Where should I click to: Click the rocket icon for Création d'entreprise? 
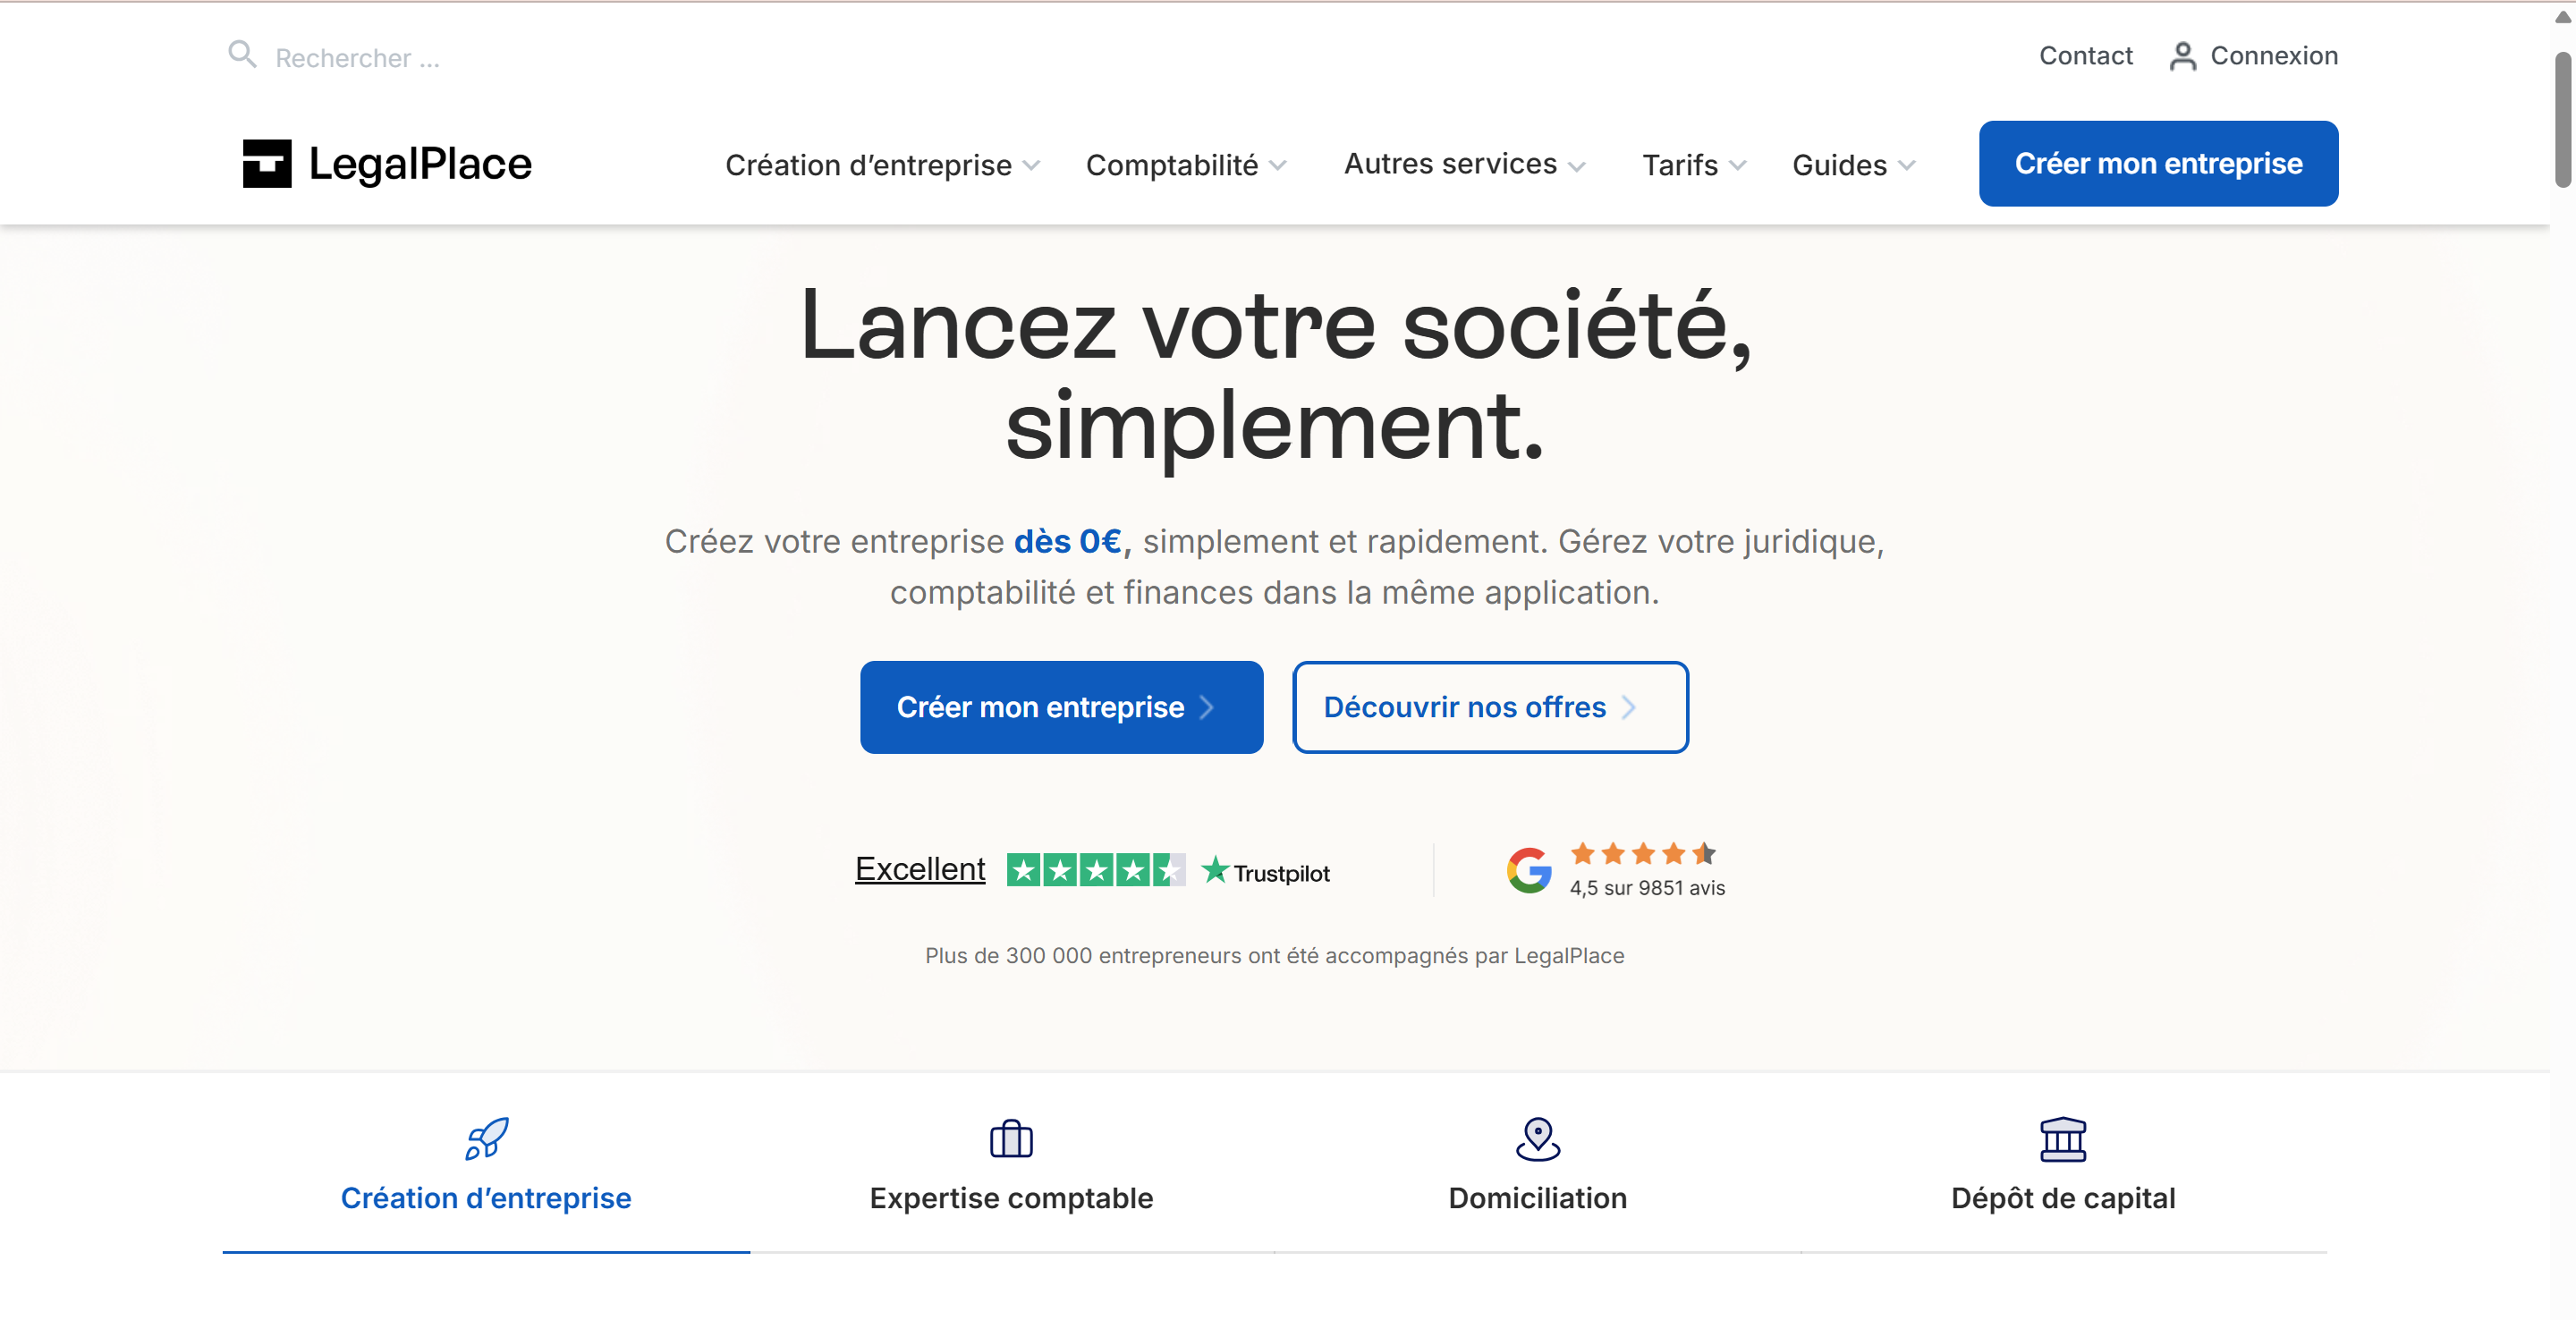pyautogui.click(x=486, y=1139)
